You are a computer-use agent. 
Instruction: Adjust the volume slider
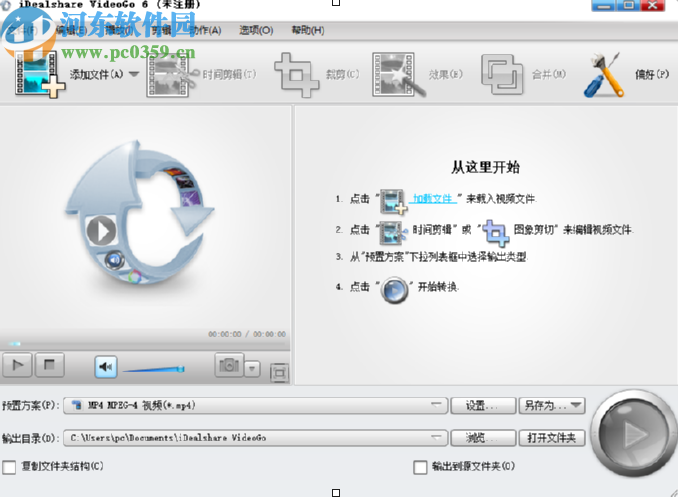click(154, 369)
